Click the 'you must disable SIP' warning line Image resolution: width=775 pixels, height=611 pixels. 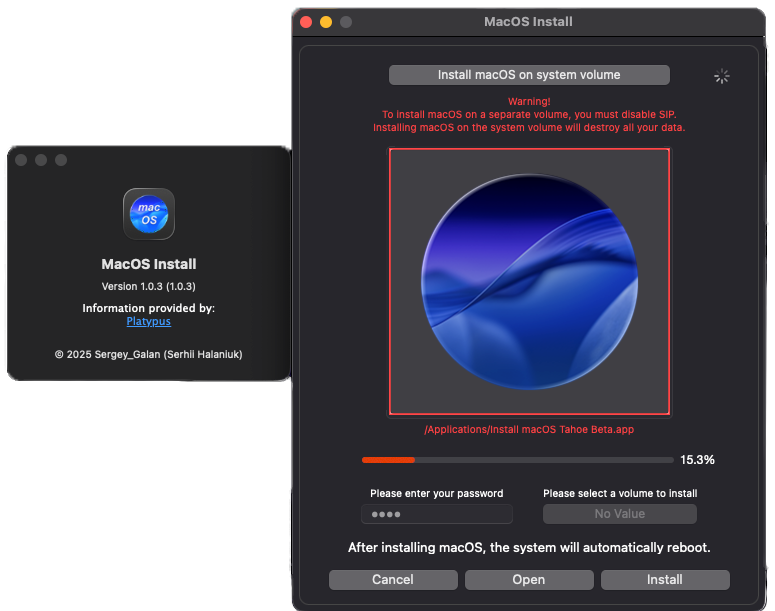click(529, 115)
